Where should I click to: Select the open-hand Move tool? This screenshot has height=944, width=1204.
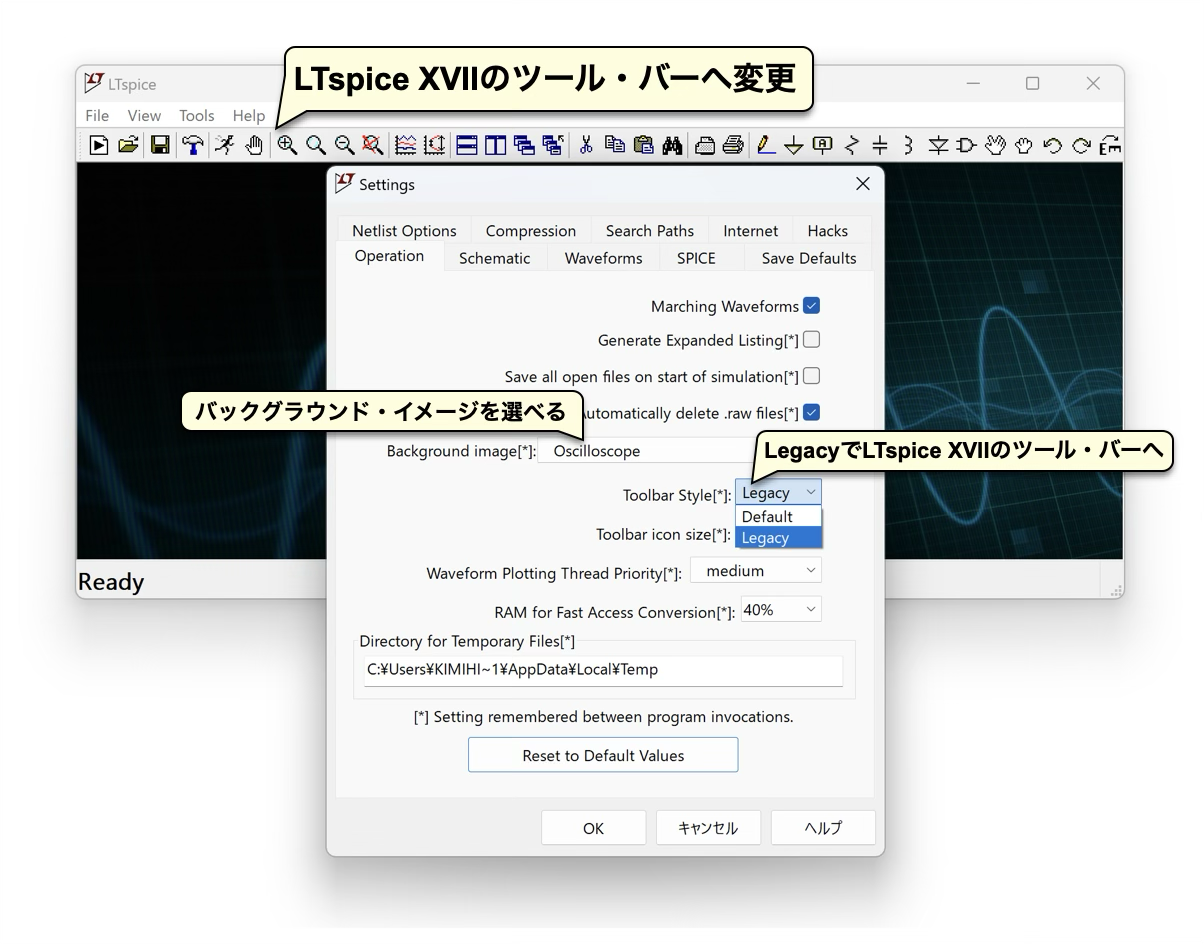click(x=995, y=145)
